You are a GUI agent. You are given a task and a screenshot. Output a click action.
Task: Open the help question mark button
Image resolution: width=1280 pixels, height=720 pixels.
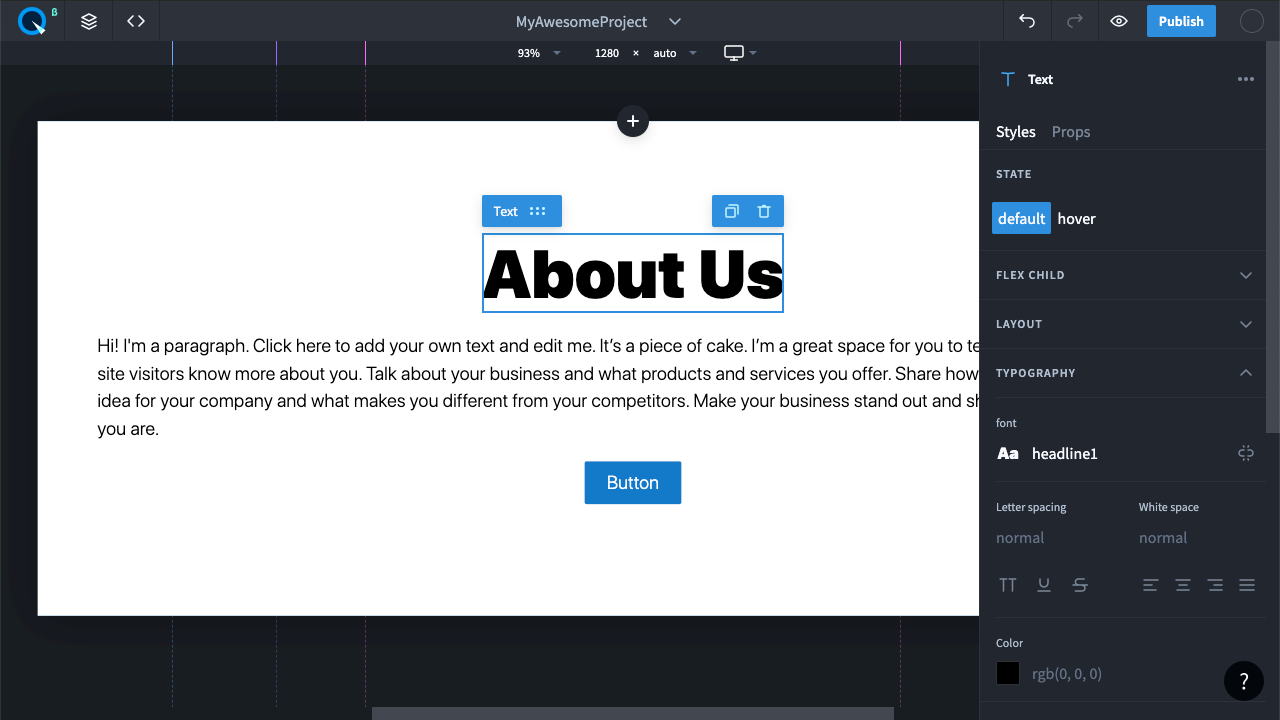click(x=1243, y=681)
